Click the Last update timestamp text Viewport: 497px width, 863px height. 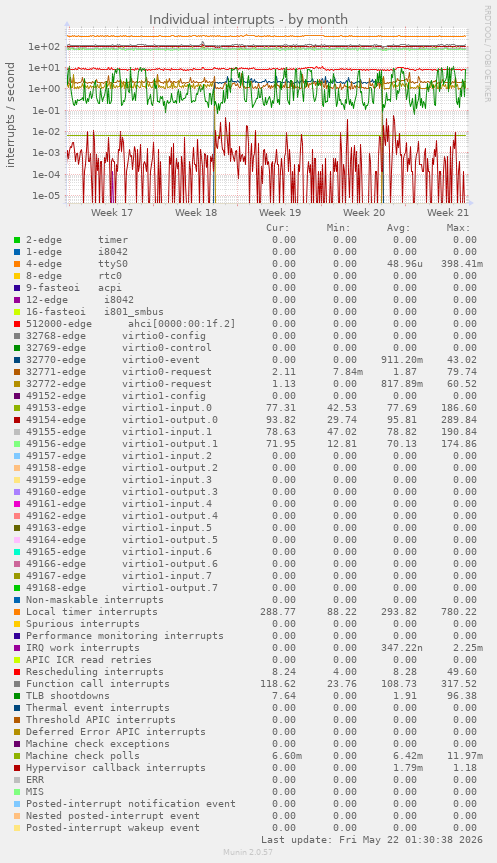pyautogui.click(x=372, y=840)
